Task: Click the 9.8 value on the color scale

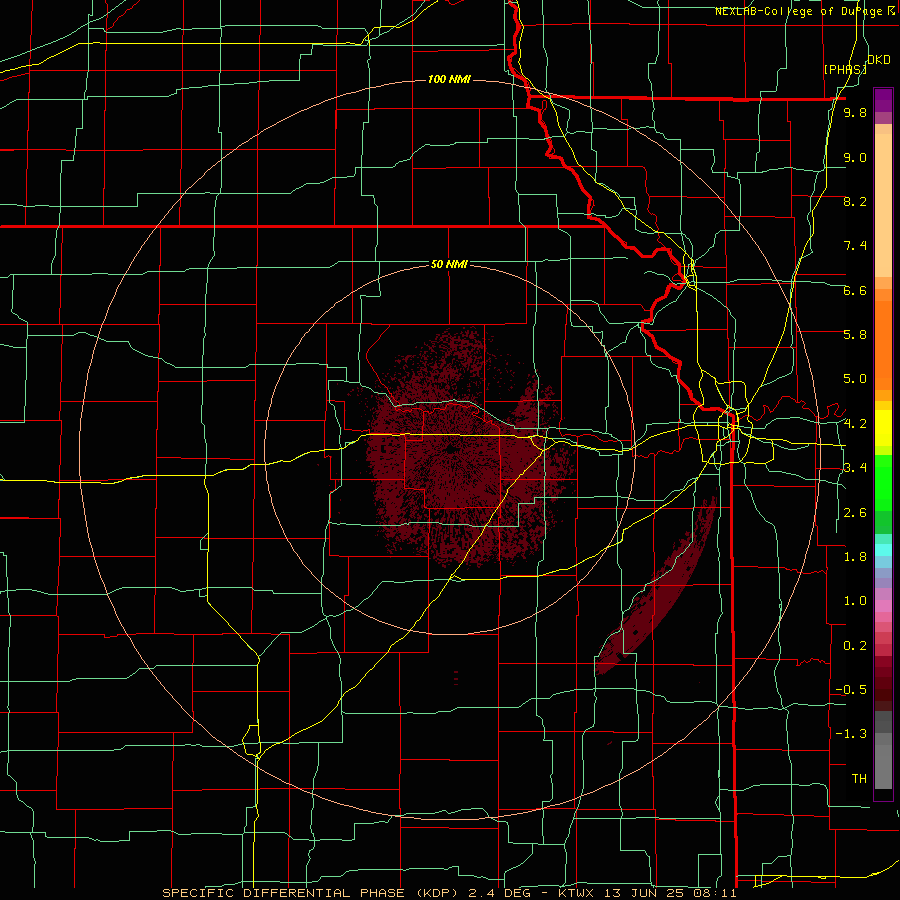Action: (x=855, y=113)
